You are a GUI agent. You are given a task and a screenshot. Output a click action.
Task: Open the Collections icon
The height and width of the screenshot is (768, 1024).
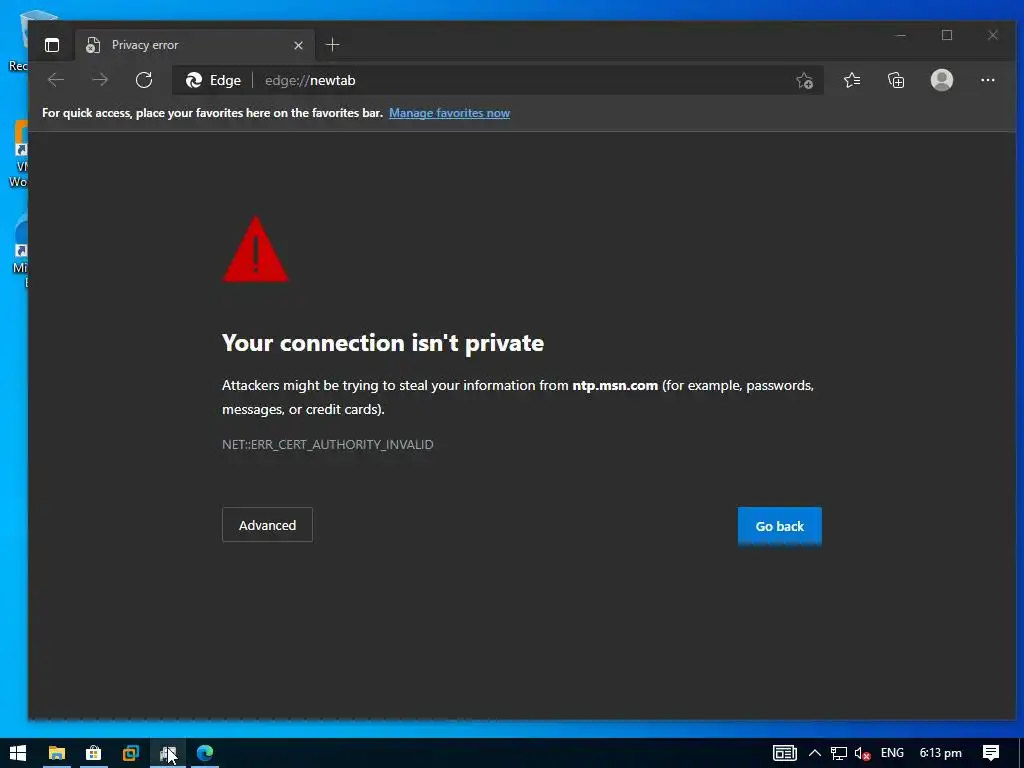point(896,80)
